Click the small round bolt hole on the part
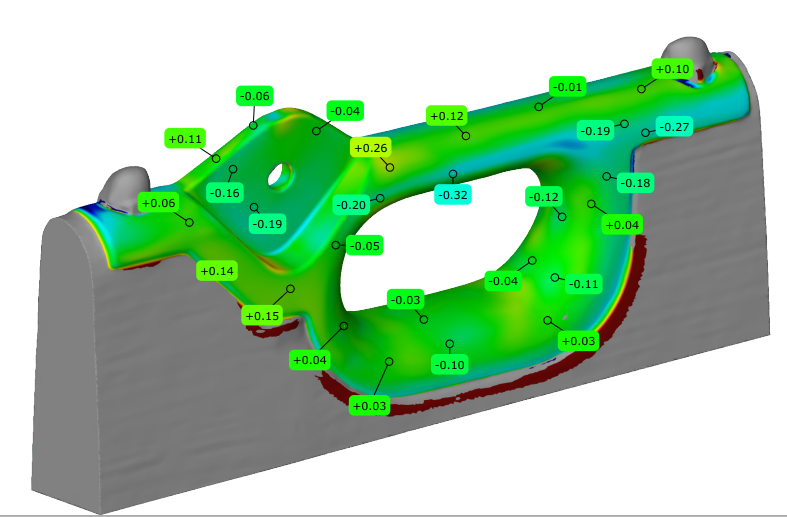The image size is (787, 517). point(281,176)
